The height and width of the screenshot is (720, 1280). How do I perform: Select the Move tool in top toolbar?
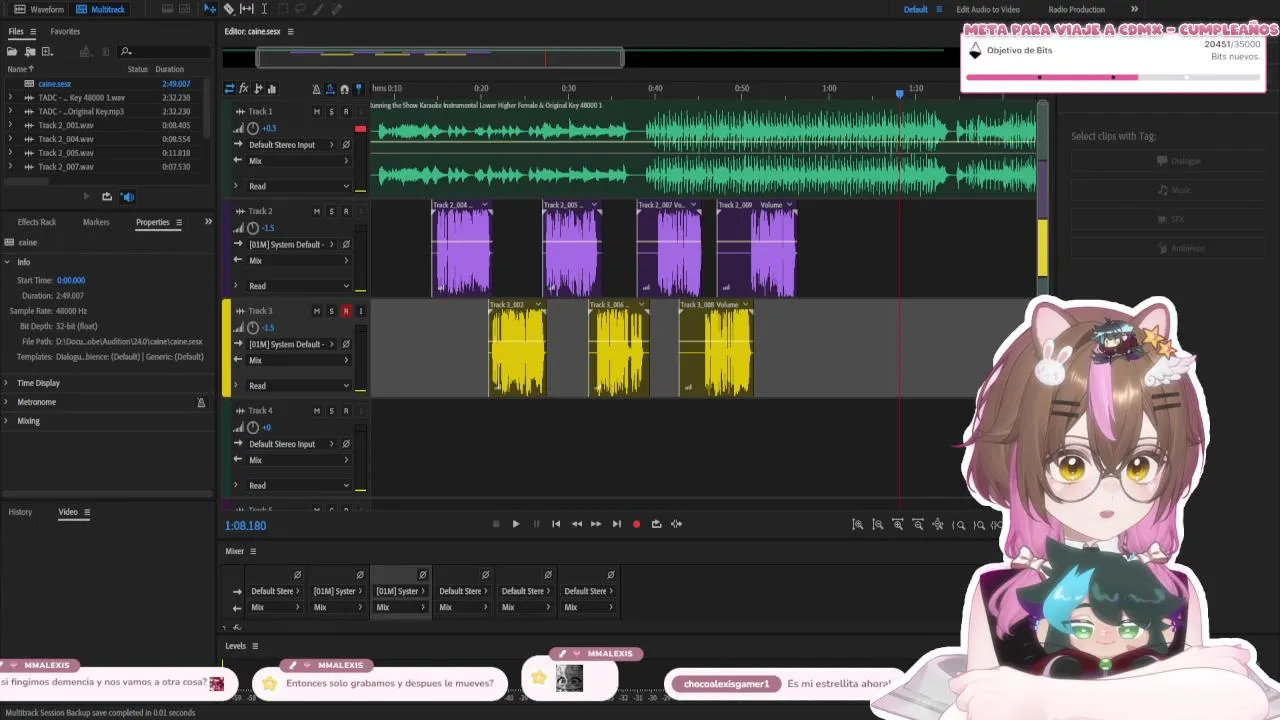tap(210, 9)
